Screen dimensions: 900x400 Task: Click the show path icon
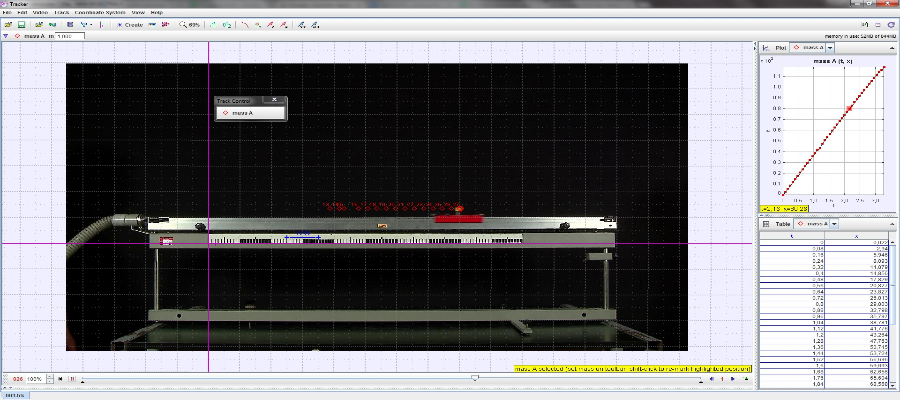(x=245, y=25)
